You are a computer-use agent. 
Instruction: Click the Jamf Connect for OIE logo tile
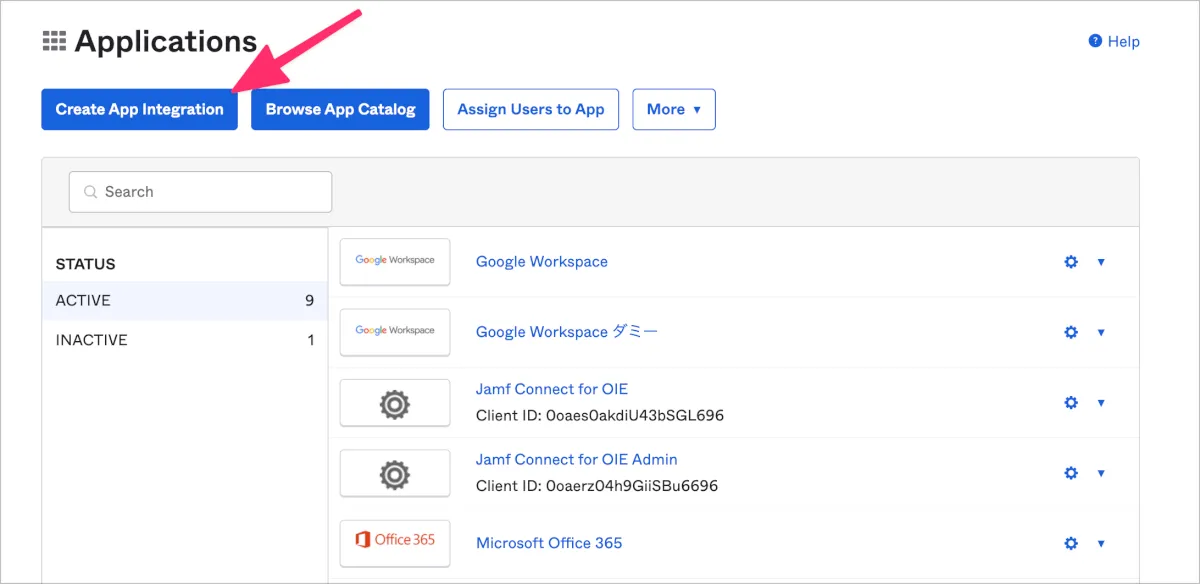[x=395, y=403]
